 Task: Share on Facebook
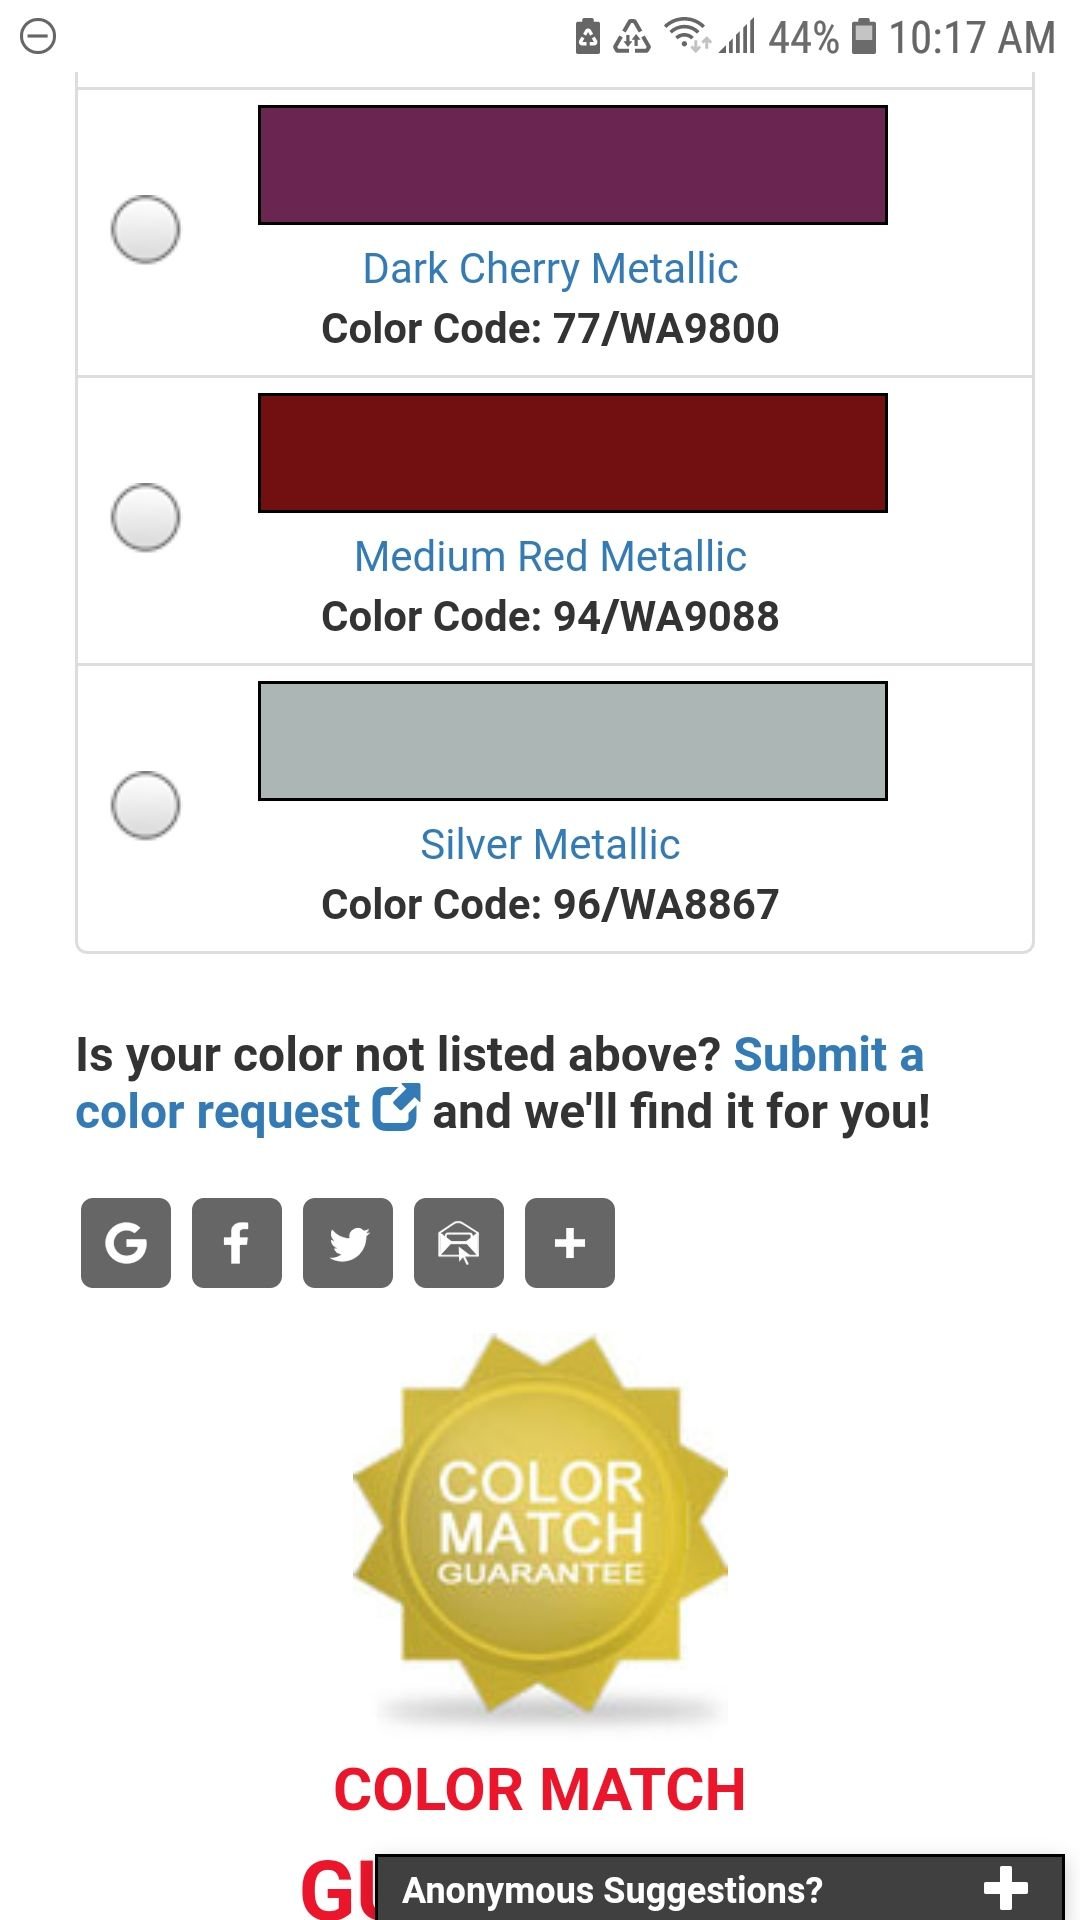(x=237, y=1243)
